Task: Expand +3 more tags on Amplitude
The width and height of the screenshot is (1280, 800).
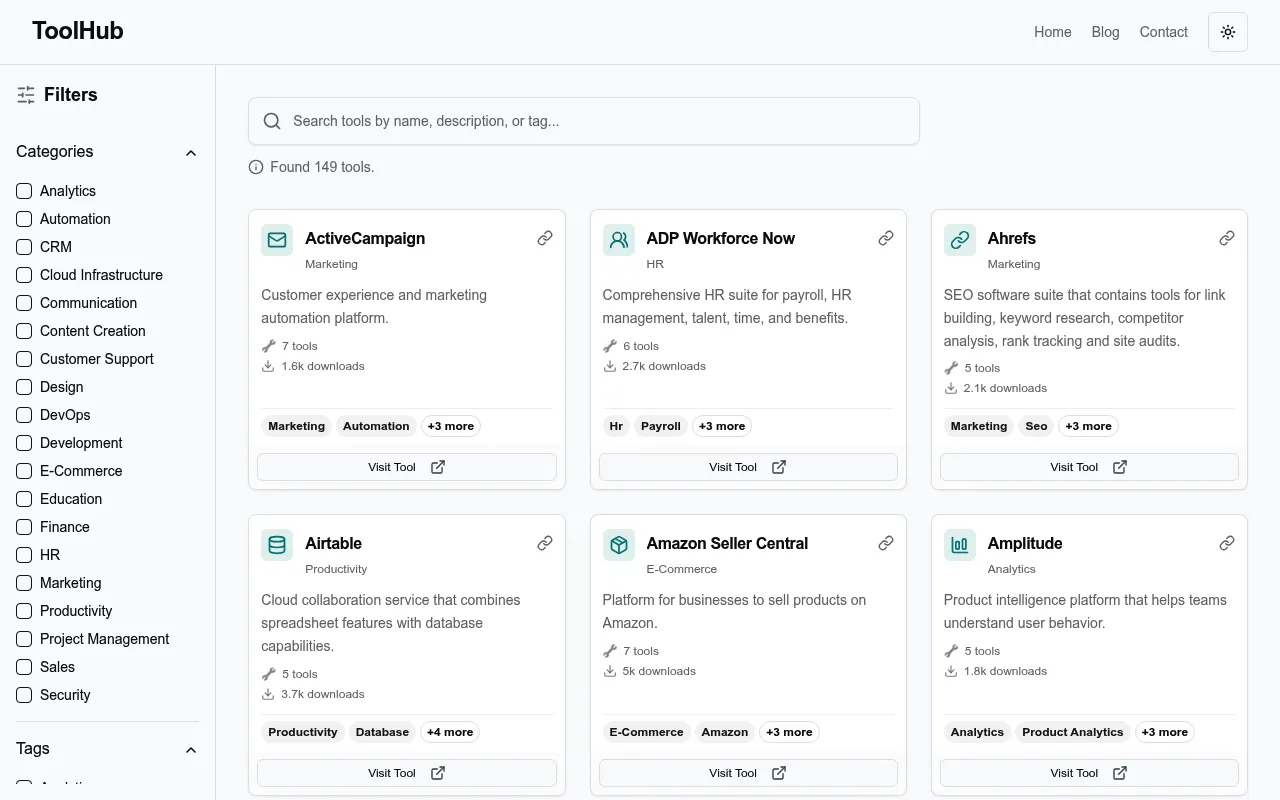Action: pos(1165,732)
